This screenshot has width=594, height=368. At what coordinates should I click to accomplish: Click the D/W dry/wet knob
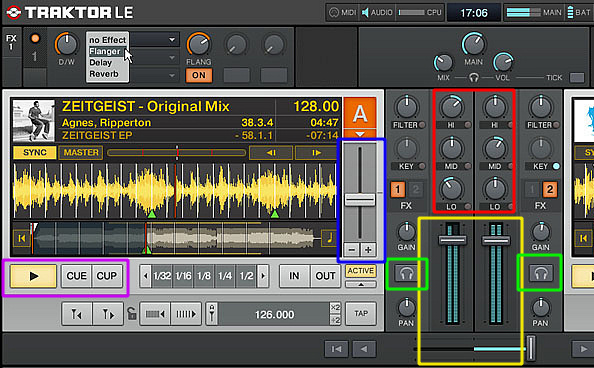66,44
